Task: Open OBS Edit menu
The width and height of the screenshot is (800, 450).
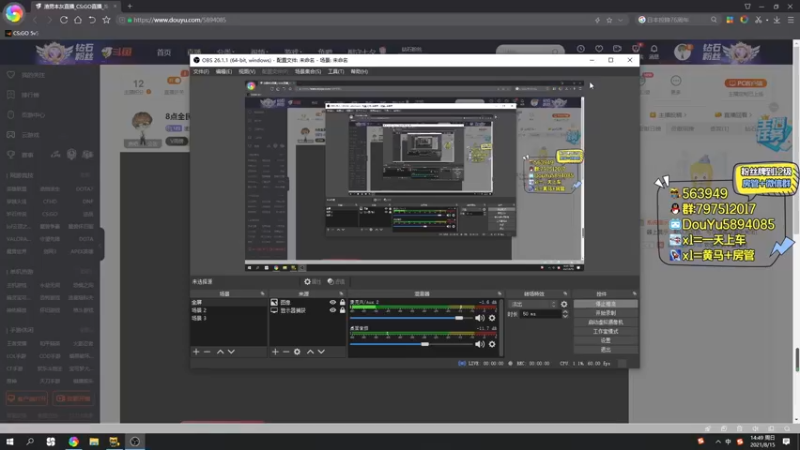Action: click(223, 71)
